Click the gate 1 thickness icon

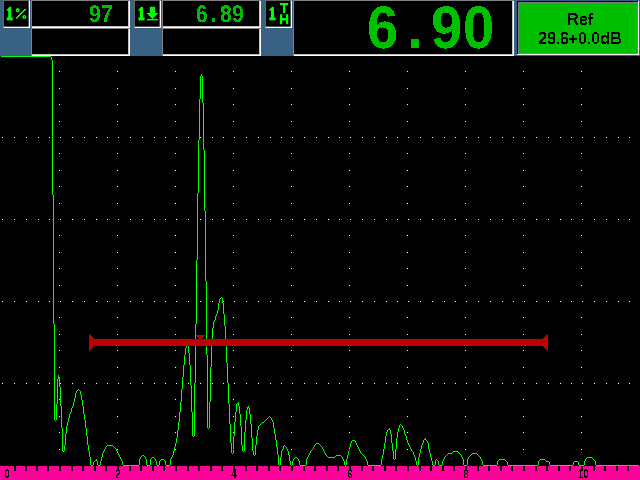pyautogui.click(x=279, y=14)
